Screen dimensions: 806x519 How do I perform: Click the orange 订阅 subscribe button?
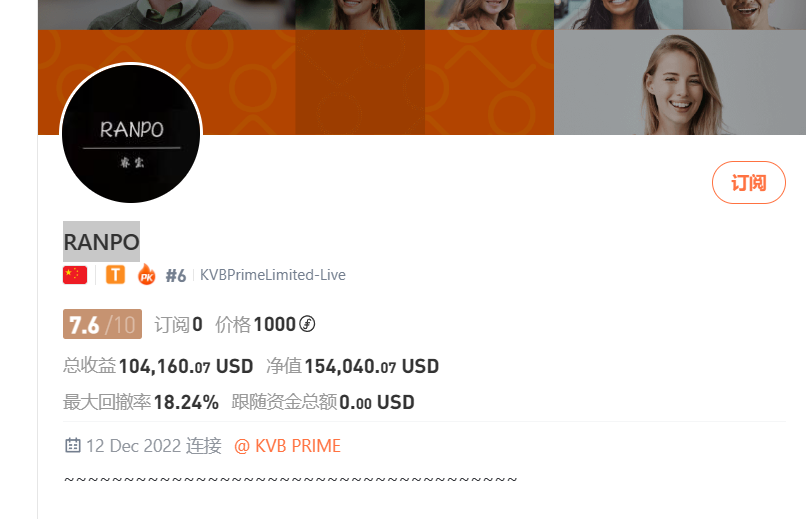point(748,182)
